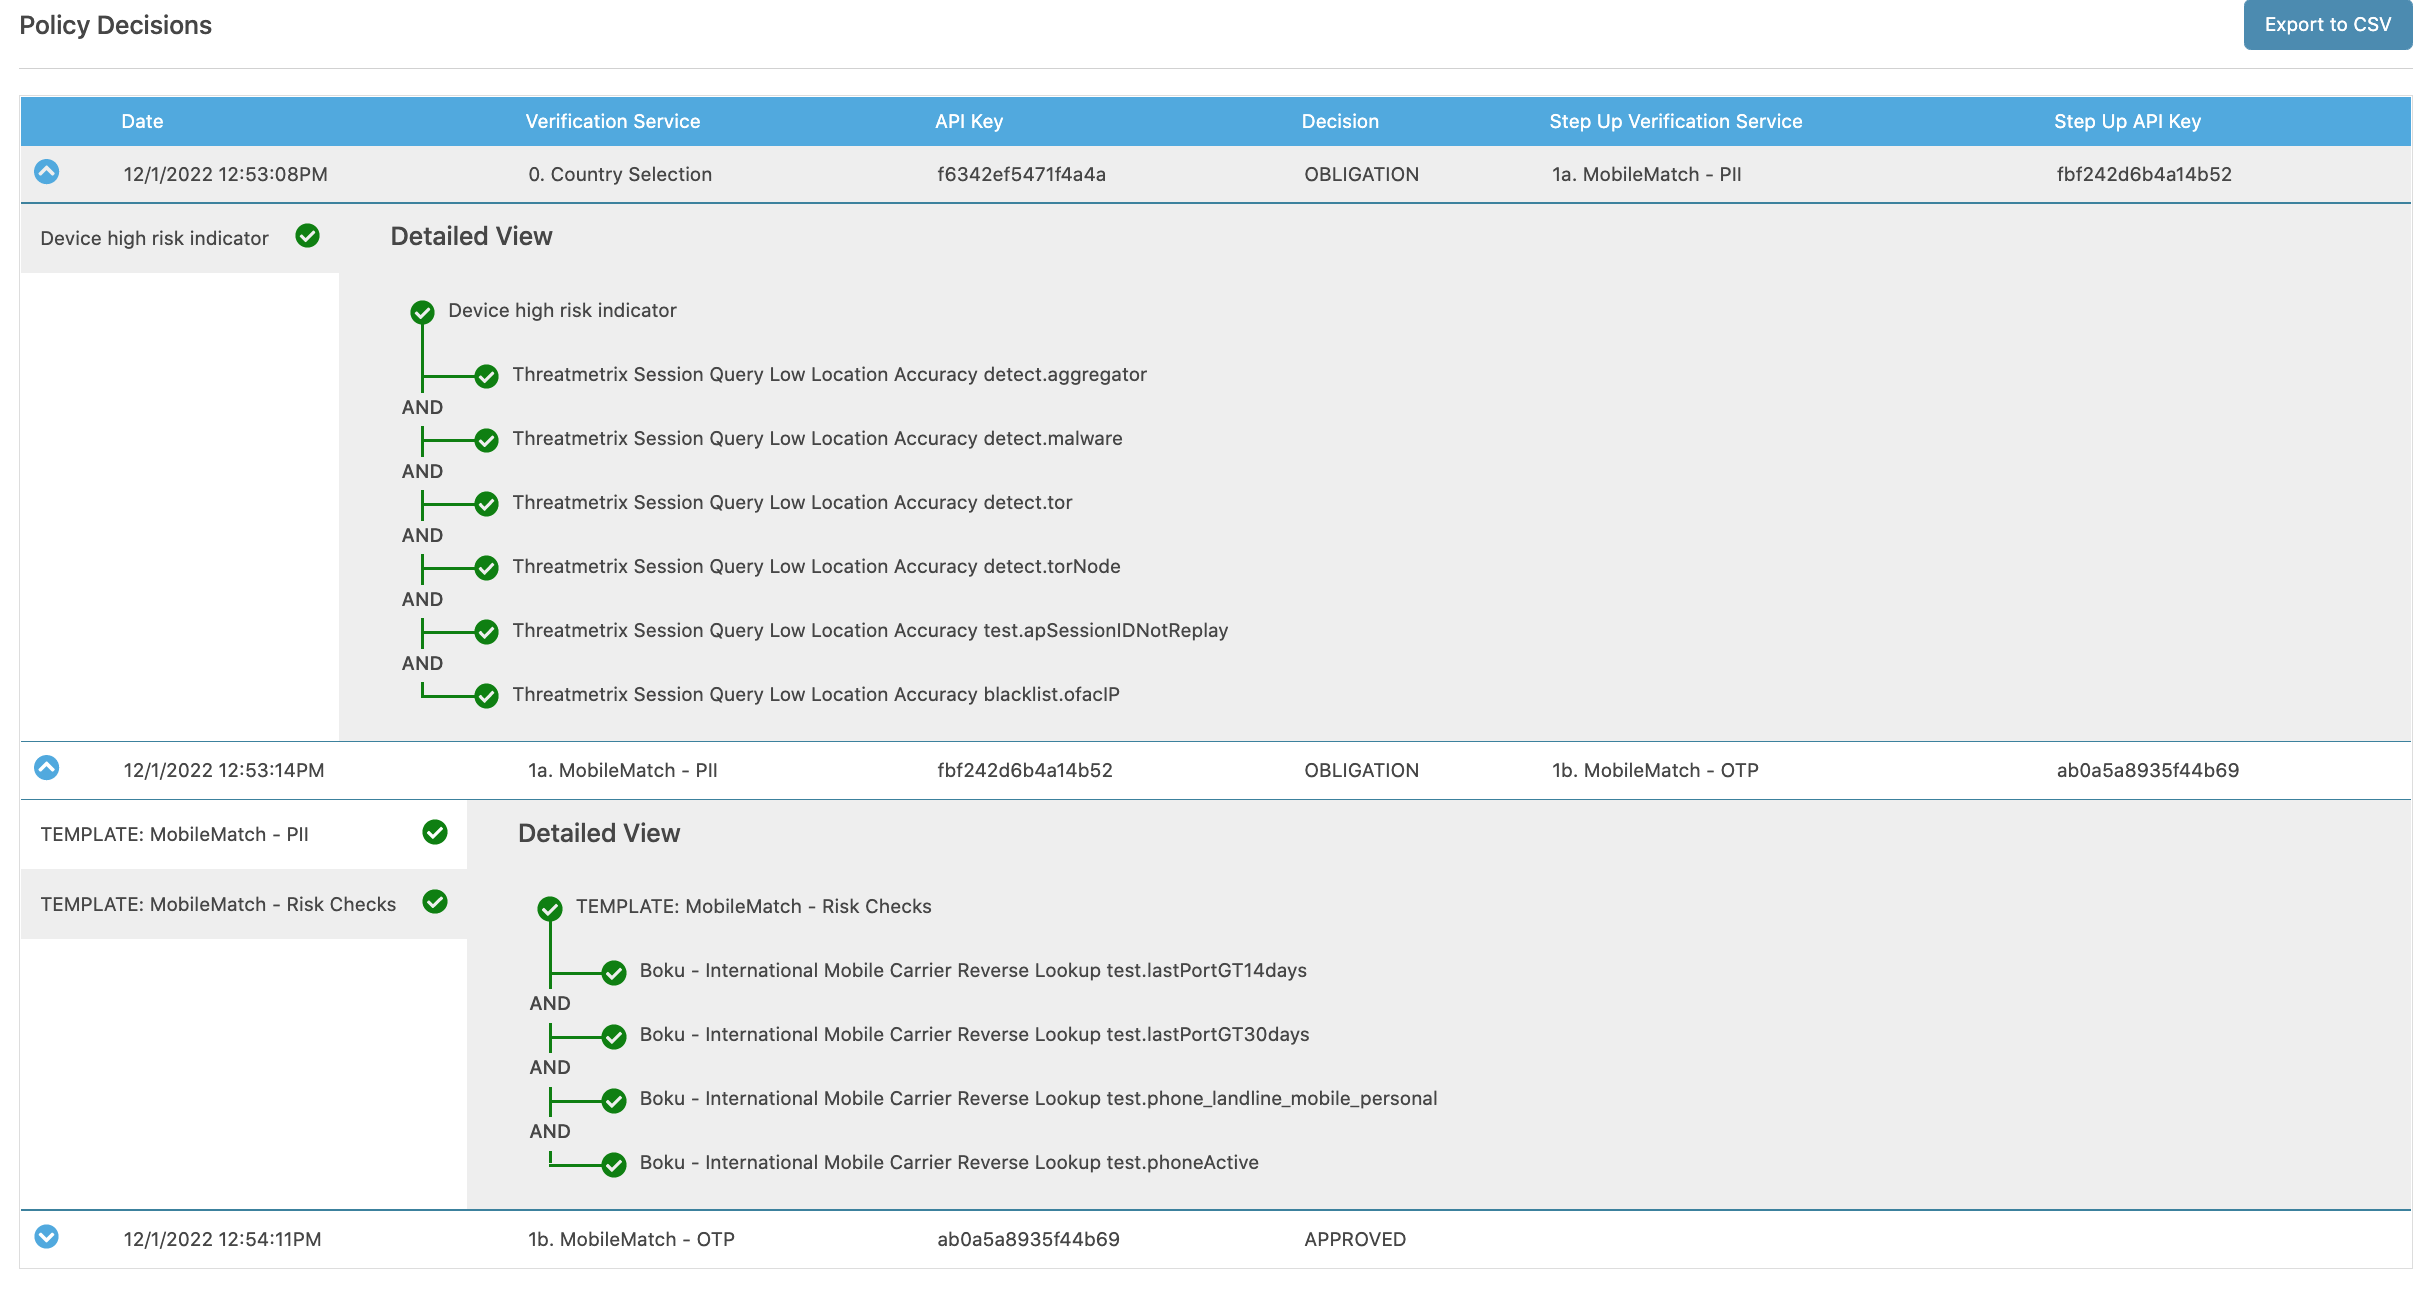Click API key ab0a5a8935f44b69 in 12:54:11PM row
Viewport: 2432px width, 1290px height.
coord(1028,1239)
